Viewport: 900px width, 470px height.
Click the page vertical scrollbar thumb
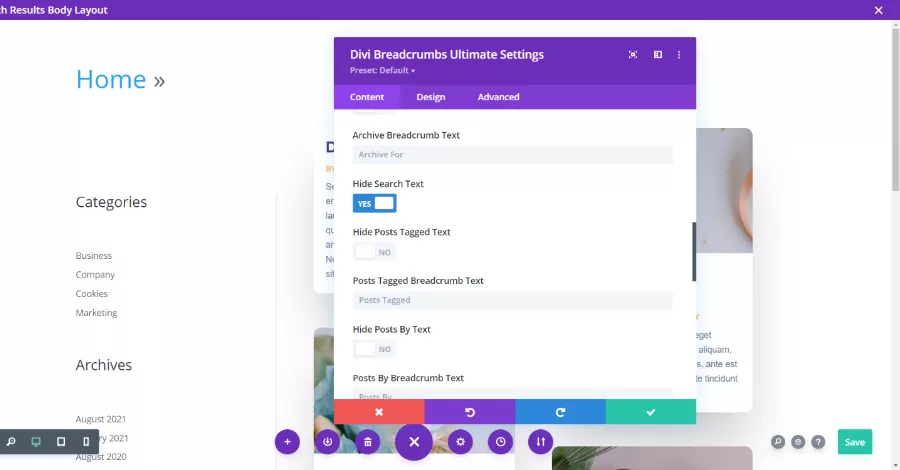[895, 109]
